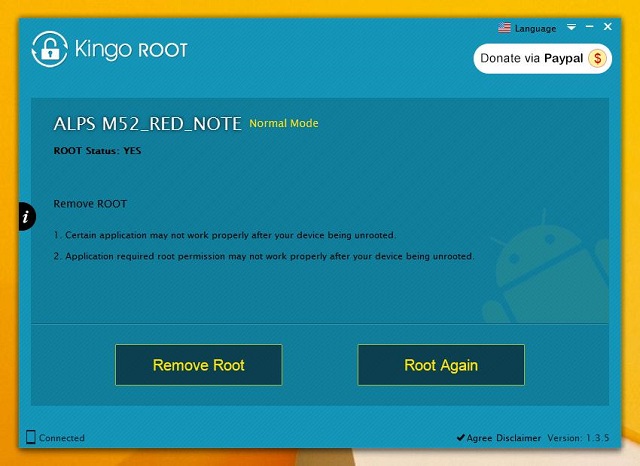The image size is (640, 466).
Task: Click Donate via Paypal
Action: click(532, 59)
